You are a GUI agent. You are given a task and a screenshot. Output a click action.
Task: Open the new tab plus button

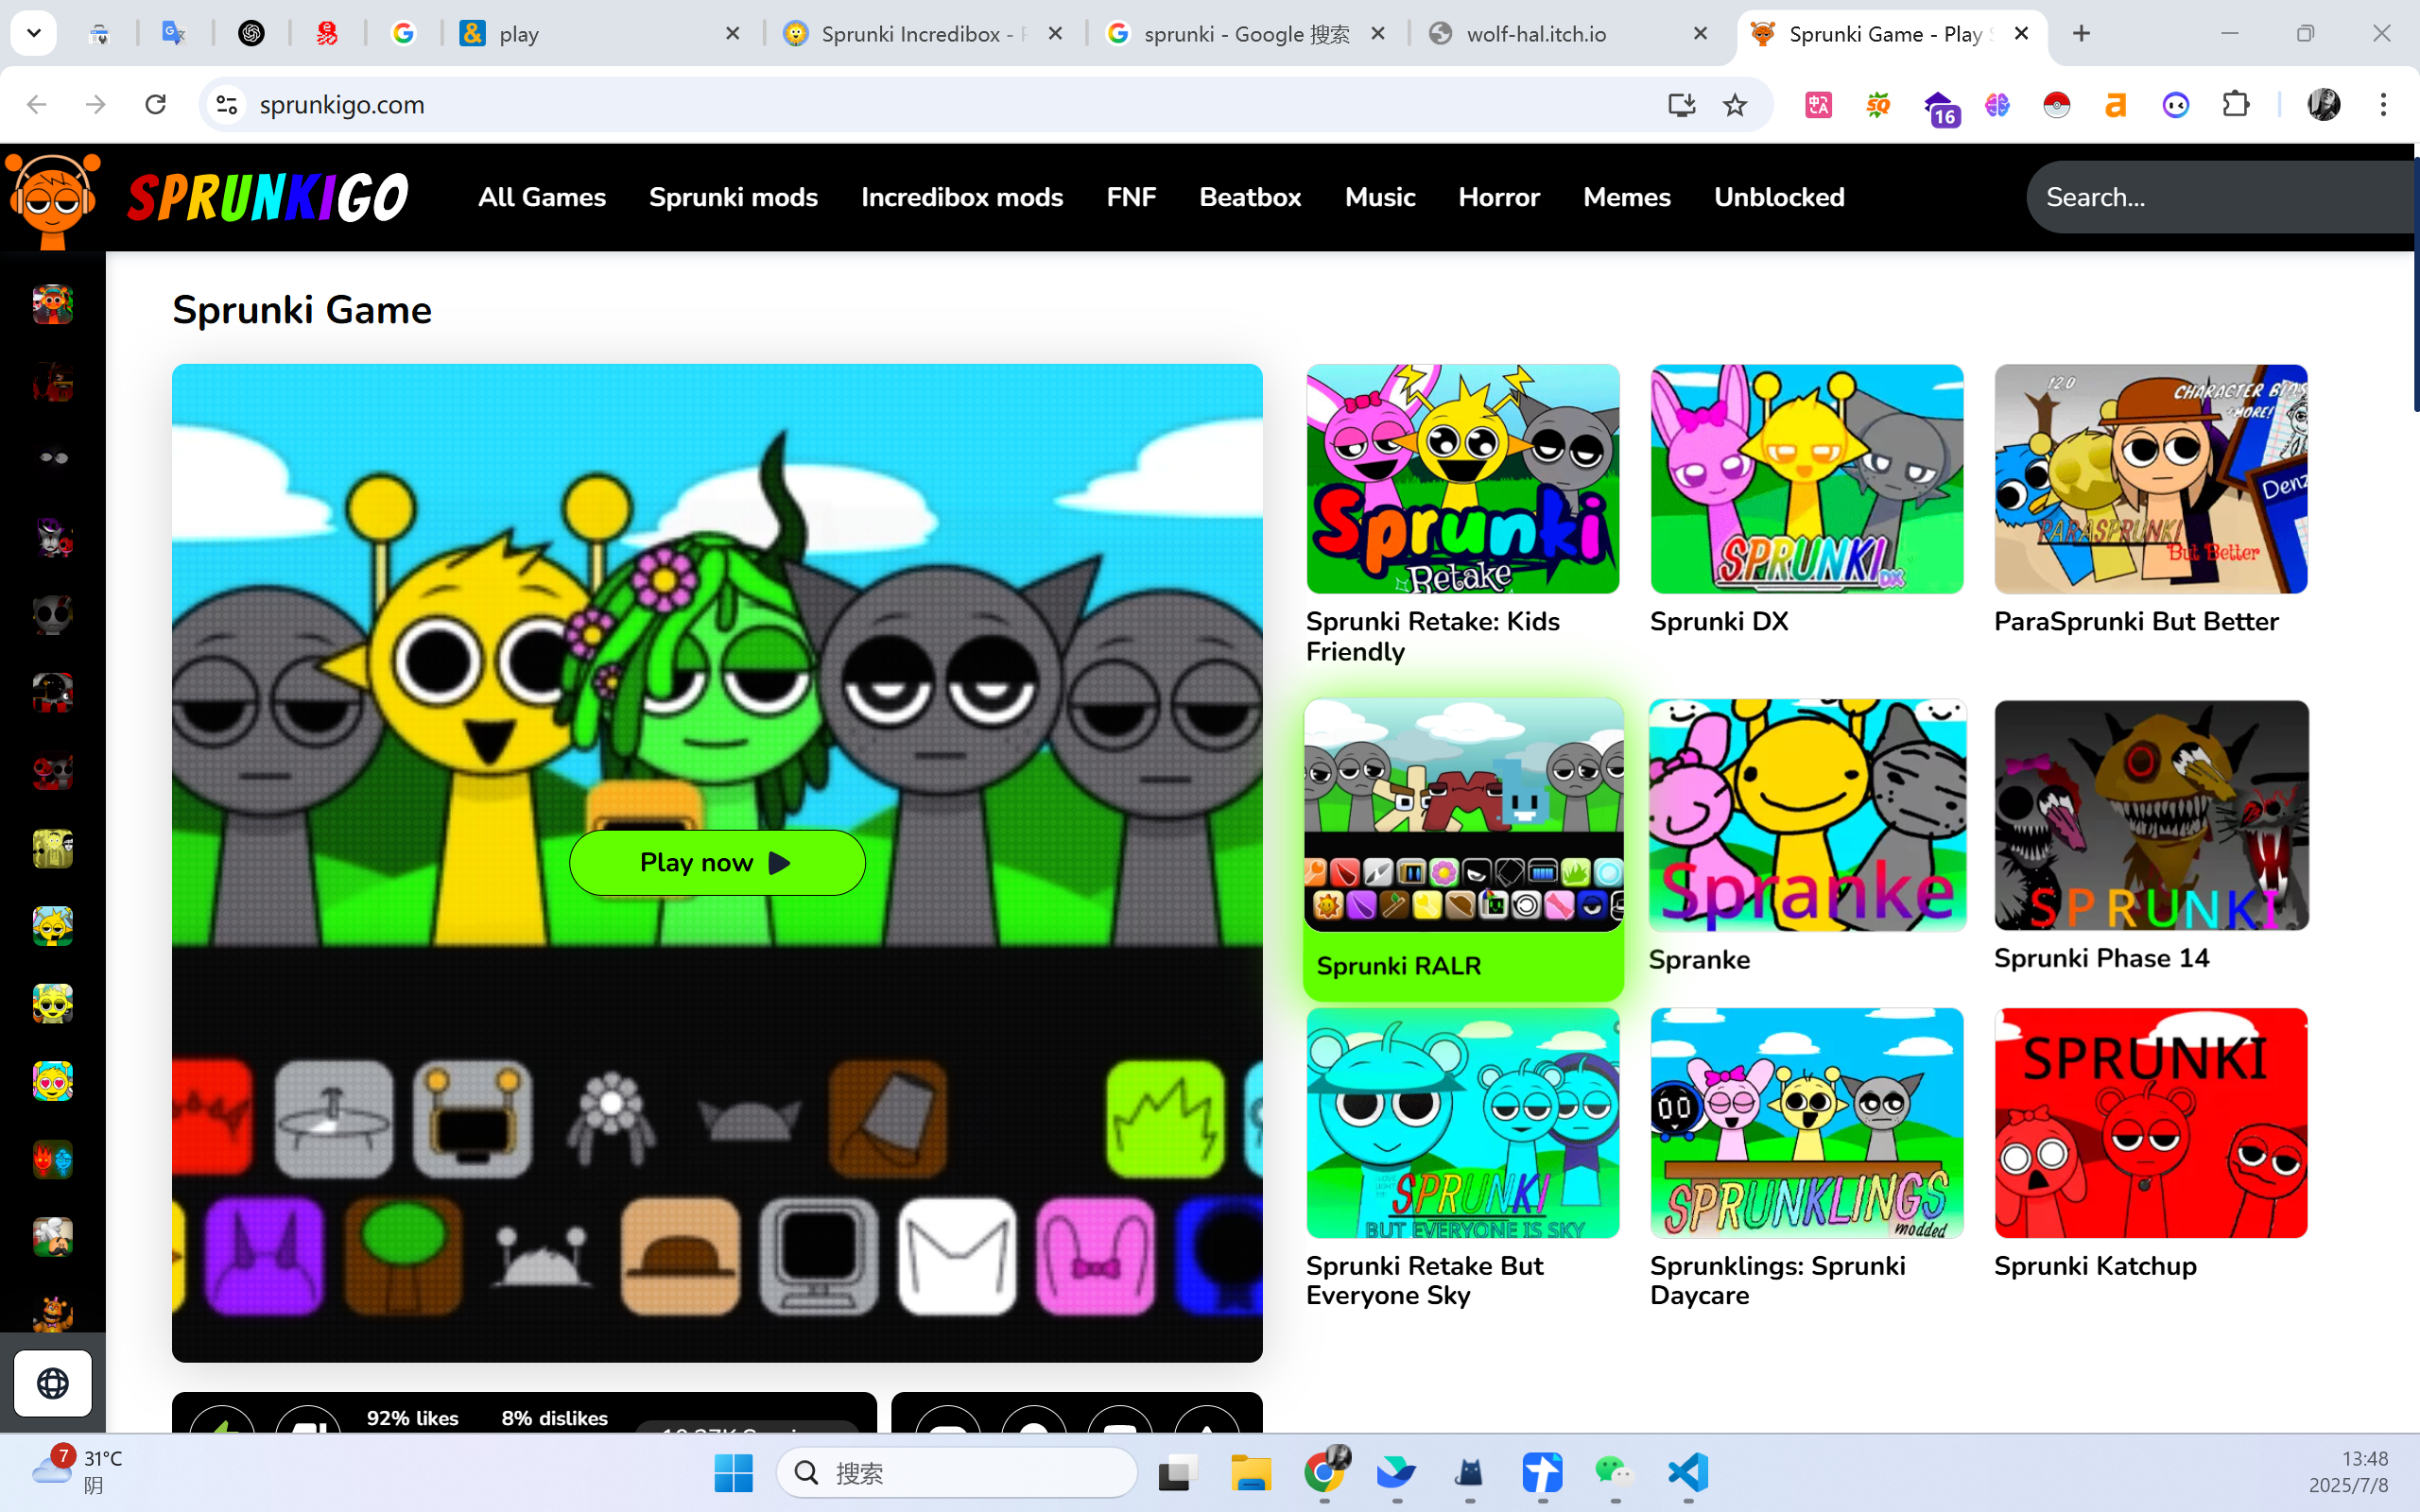click(2082, 34)
